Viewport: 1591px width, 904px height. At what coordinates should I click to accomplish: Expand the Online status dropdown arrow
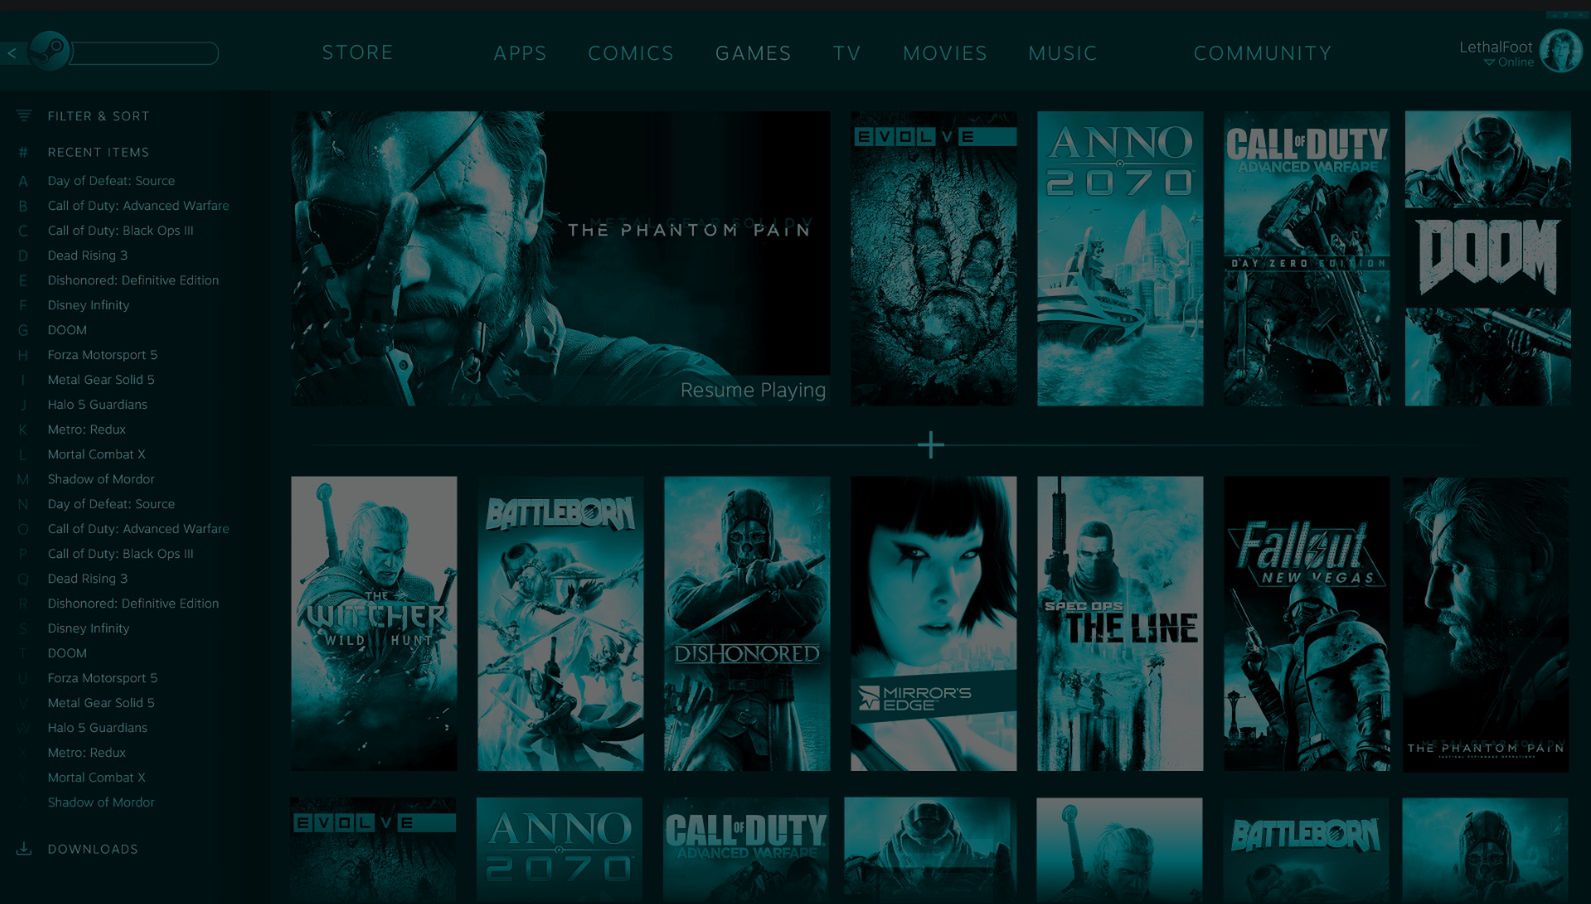tap(1489, 62)
